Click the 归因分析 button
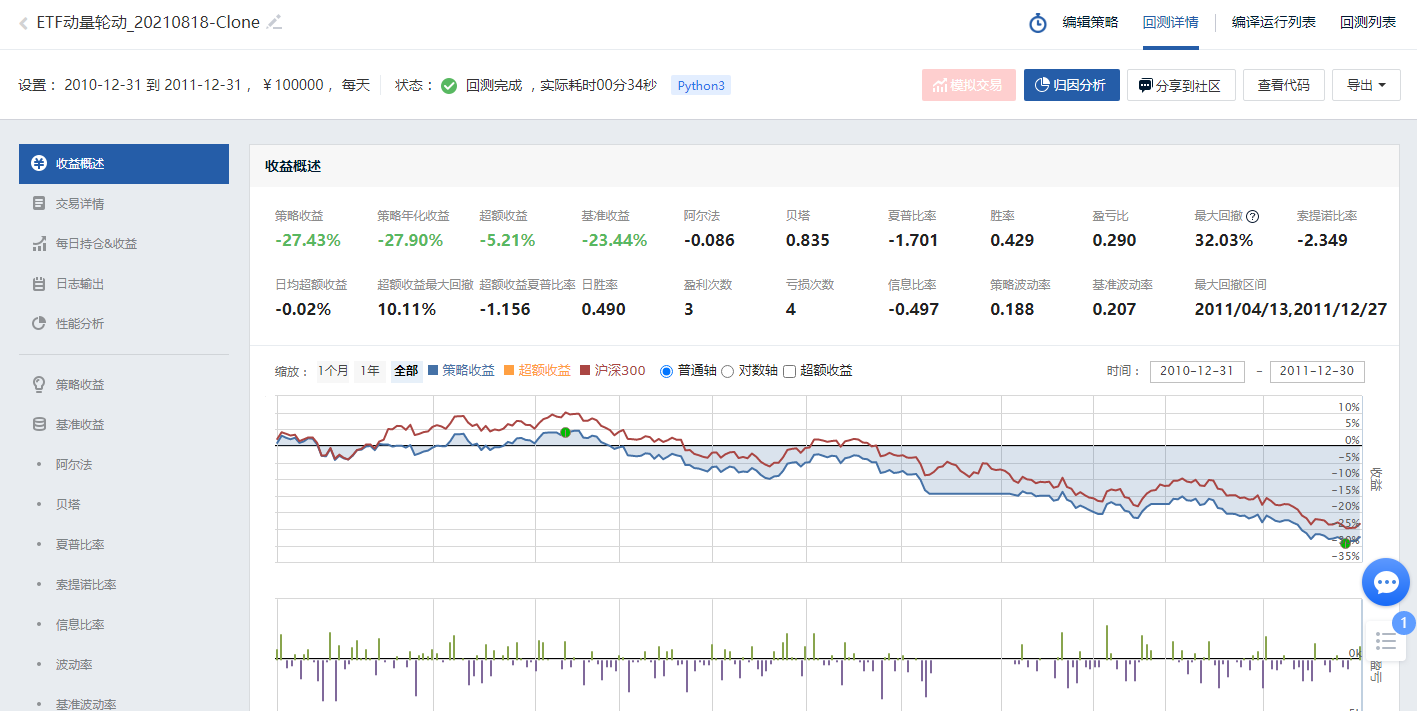The height and width of the screenshot is (711, 1417). pos(1072,85)
